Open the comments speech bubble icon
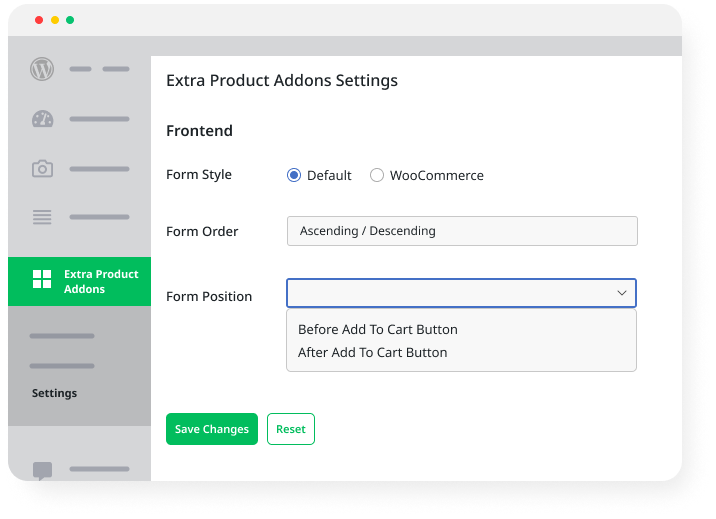The width and height of the screenshot is (716, 519). coord(42,470)
